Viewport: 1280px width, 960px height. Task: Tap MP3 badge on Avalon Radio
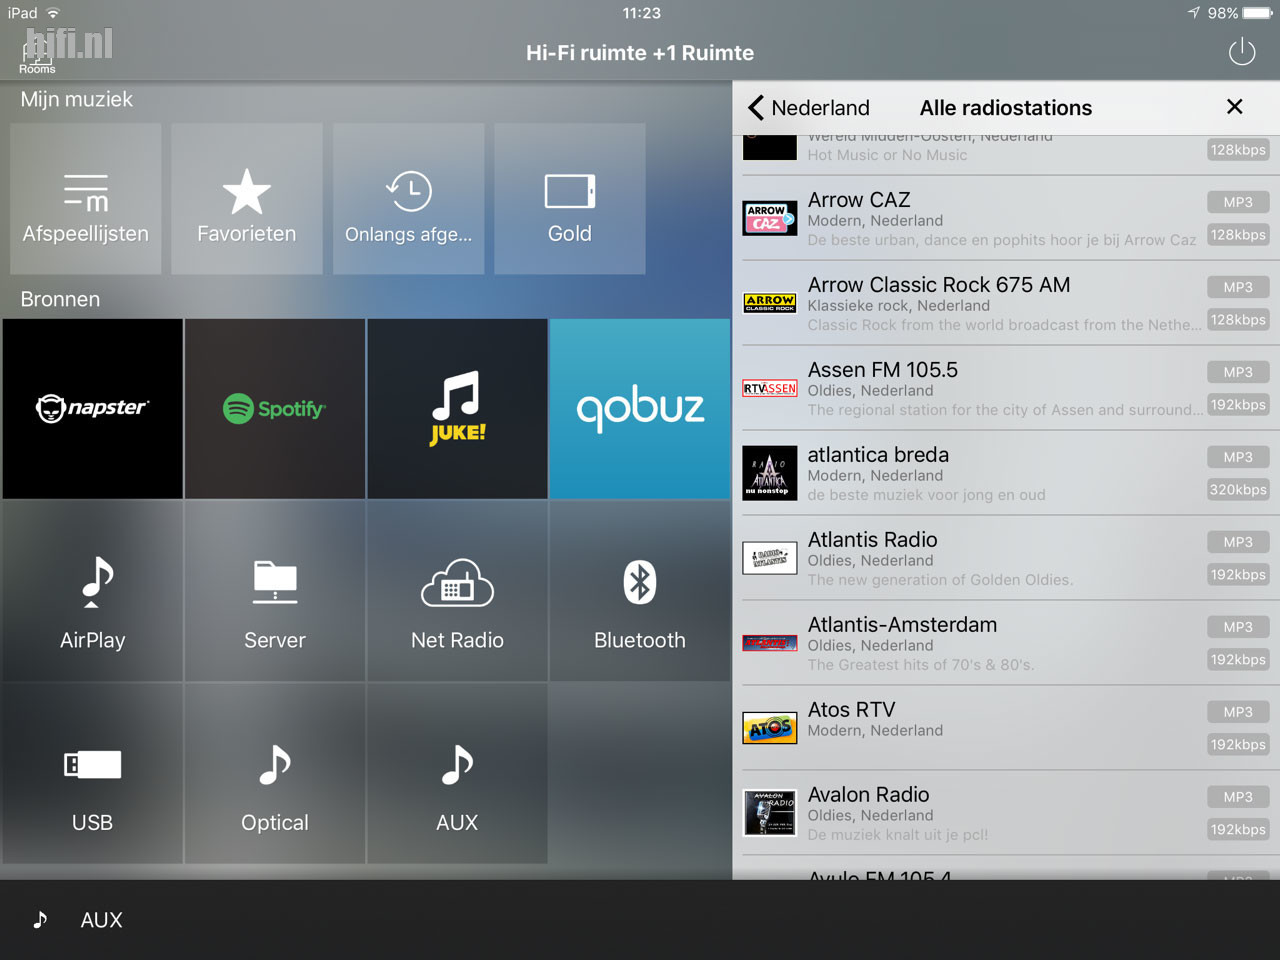1238,797
